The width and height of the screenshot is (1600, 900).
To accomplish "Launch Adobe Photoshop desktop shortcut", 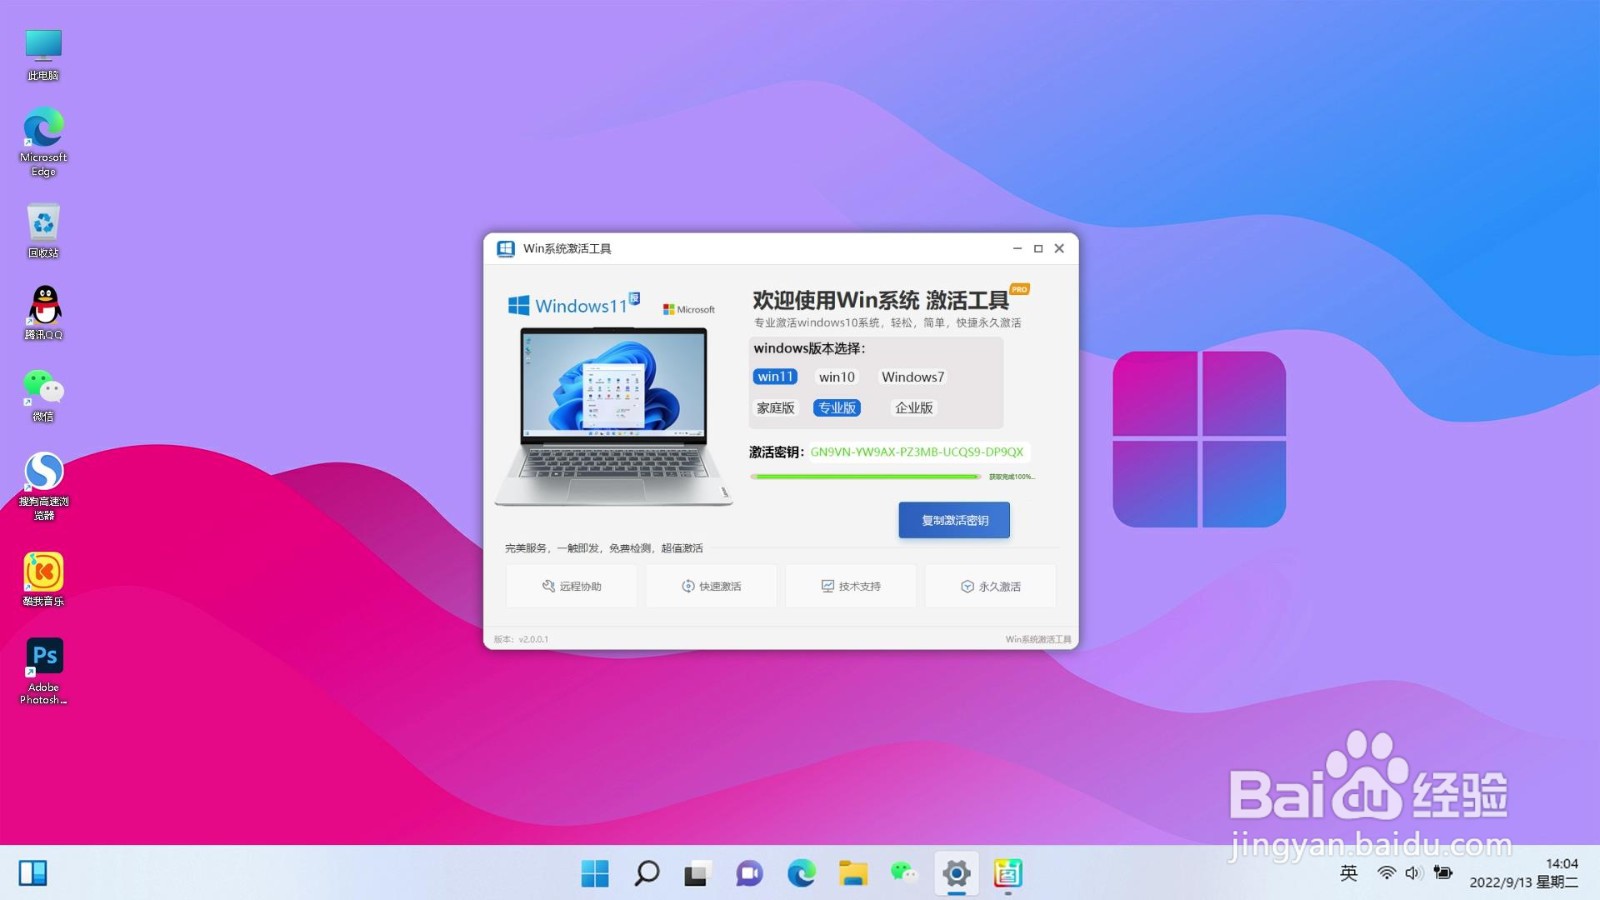I will [x=43, y=671].
